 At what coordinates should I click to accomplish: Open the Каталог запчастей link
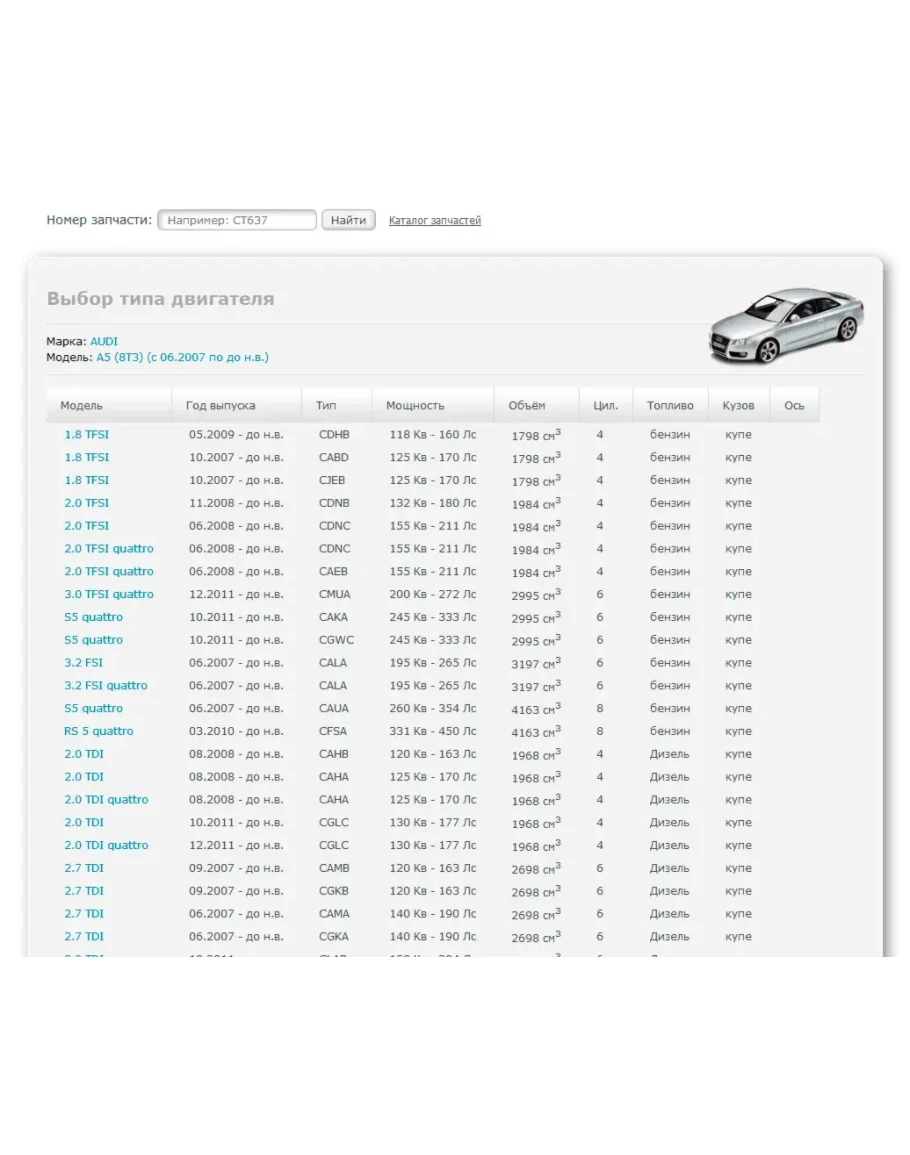coord(434,221)
